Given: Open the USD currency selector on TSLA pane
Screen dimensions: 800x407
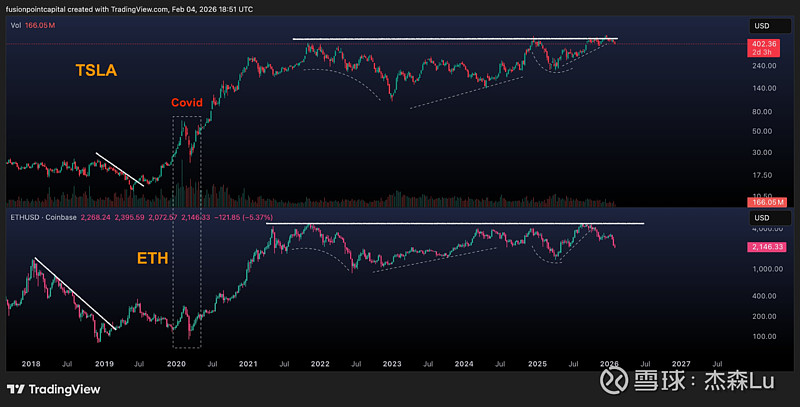Looking at the screenshot, I should pyautogui.click(x=769, y=26).
